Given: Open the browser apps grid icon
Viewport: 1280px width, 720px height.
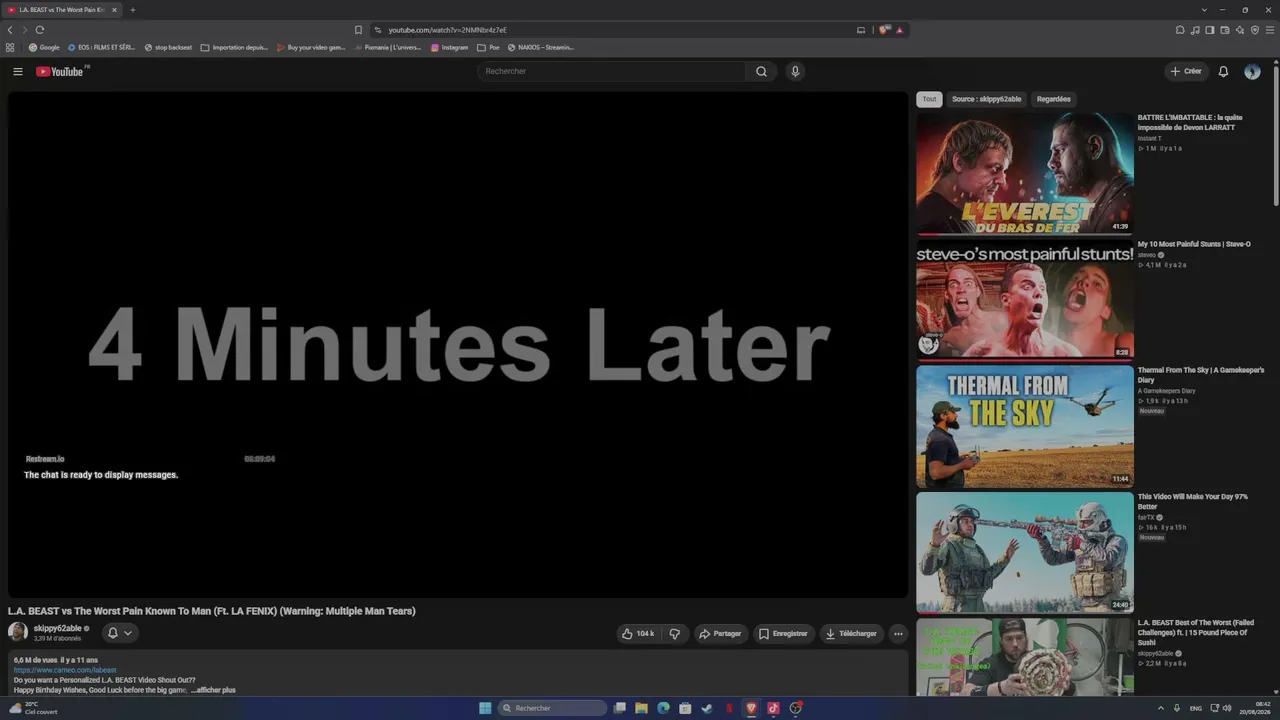Looking at the screenshot, I should pyautogui.click(x=10, y=47).
